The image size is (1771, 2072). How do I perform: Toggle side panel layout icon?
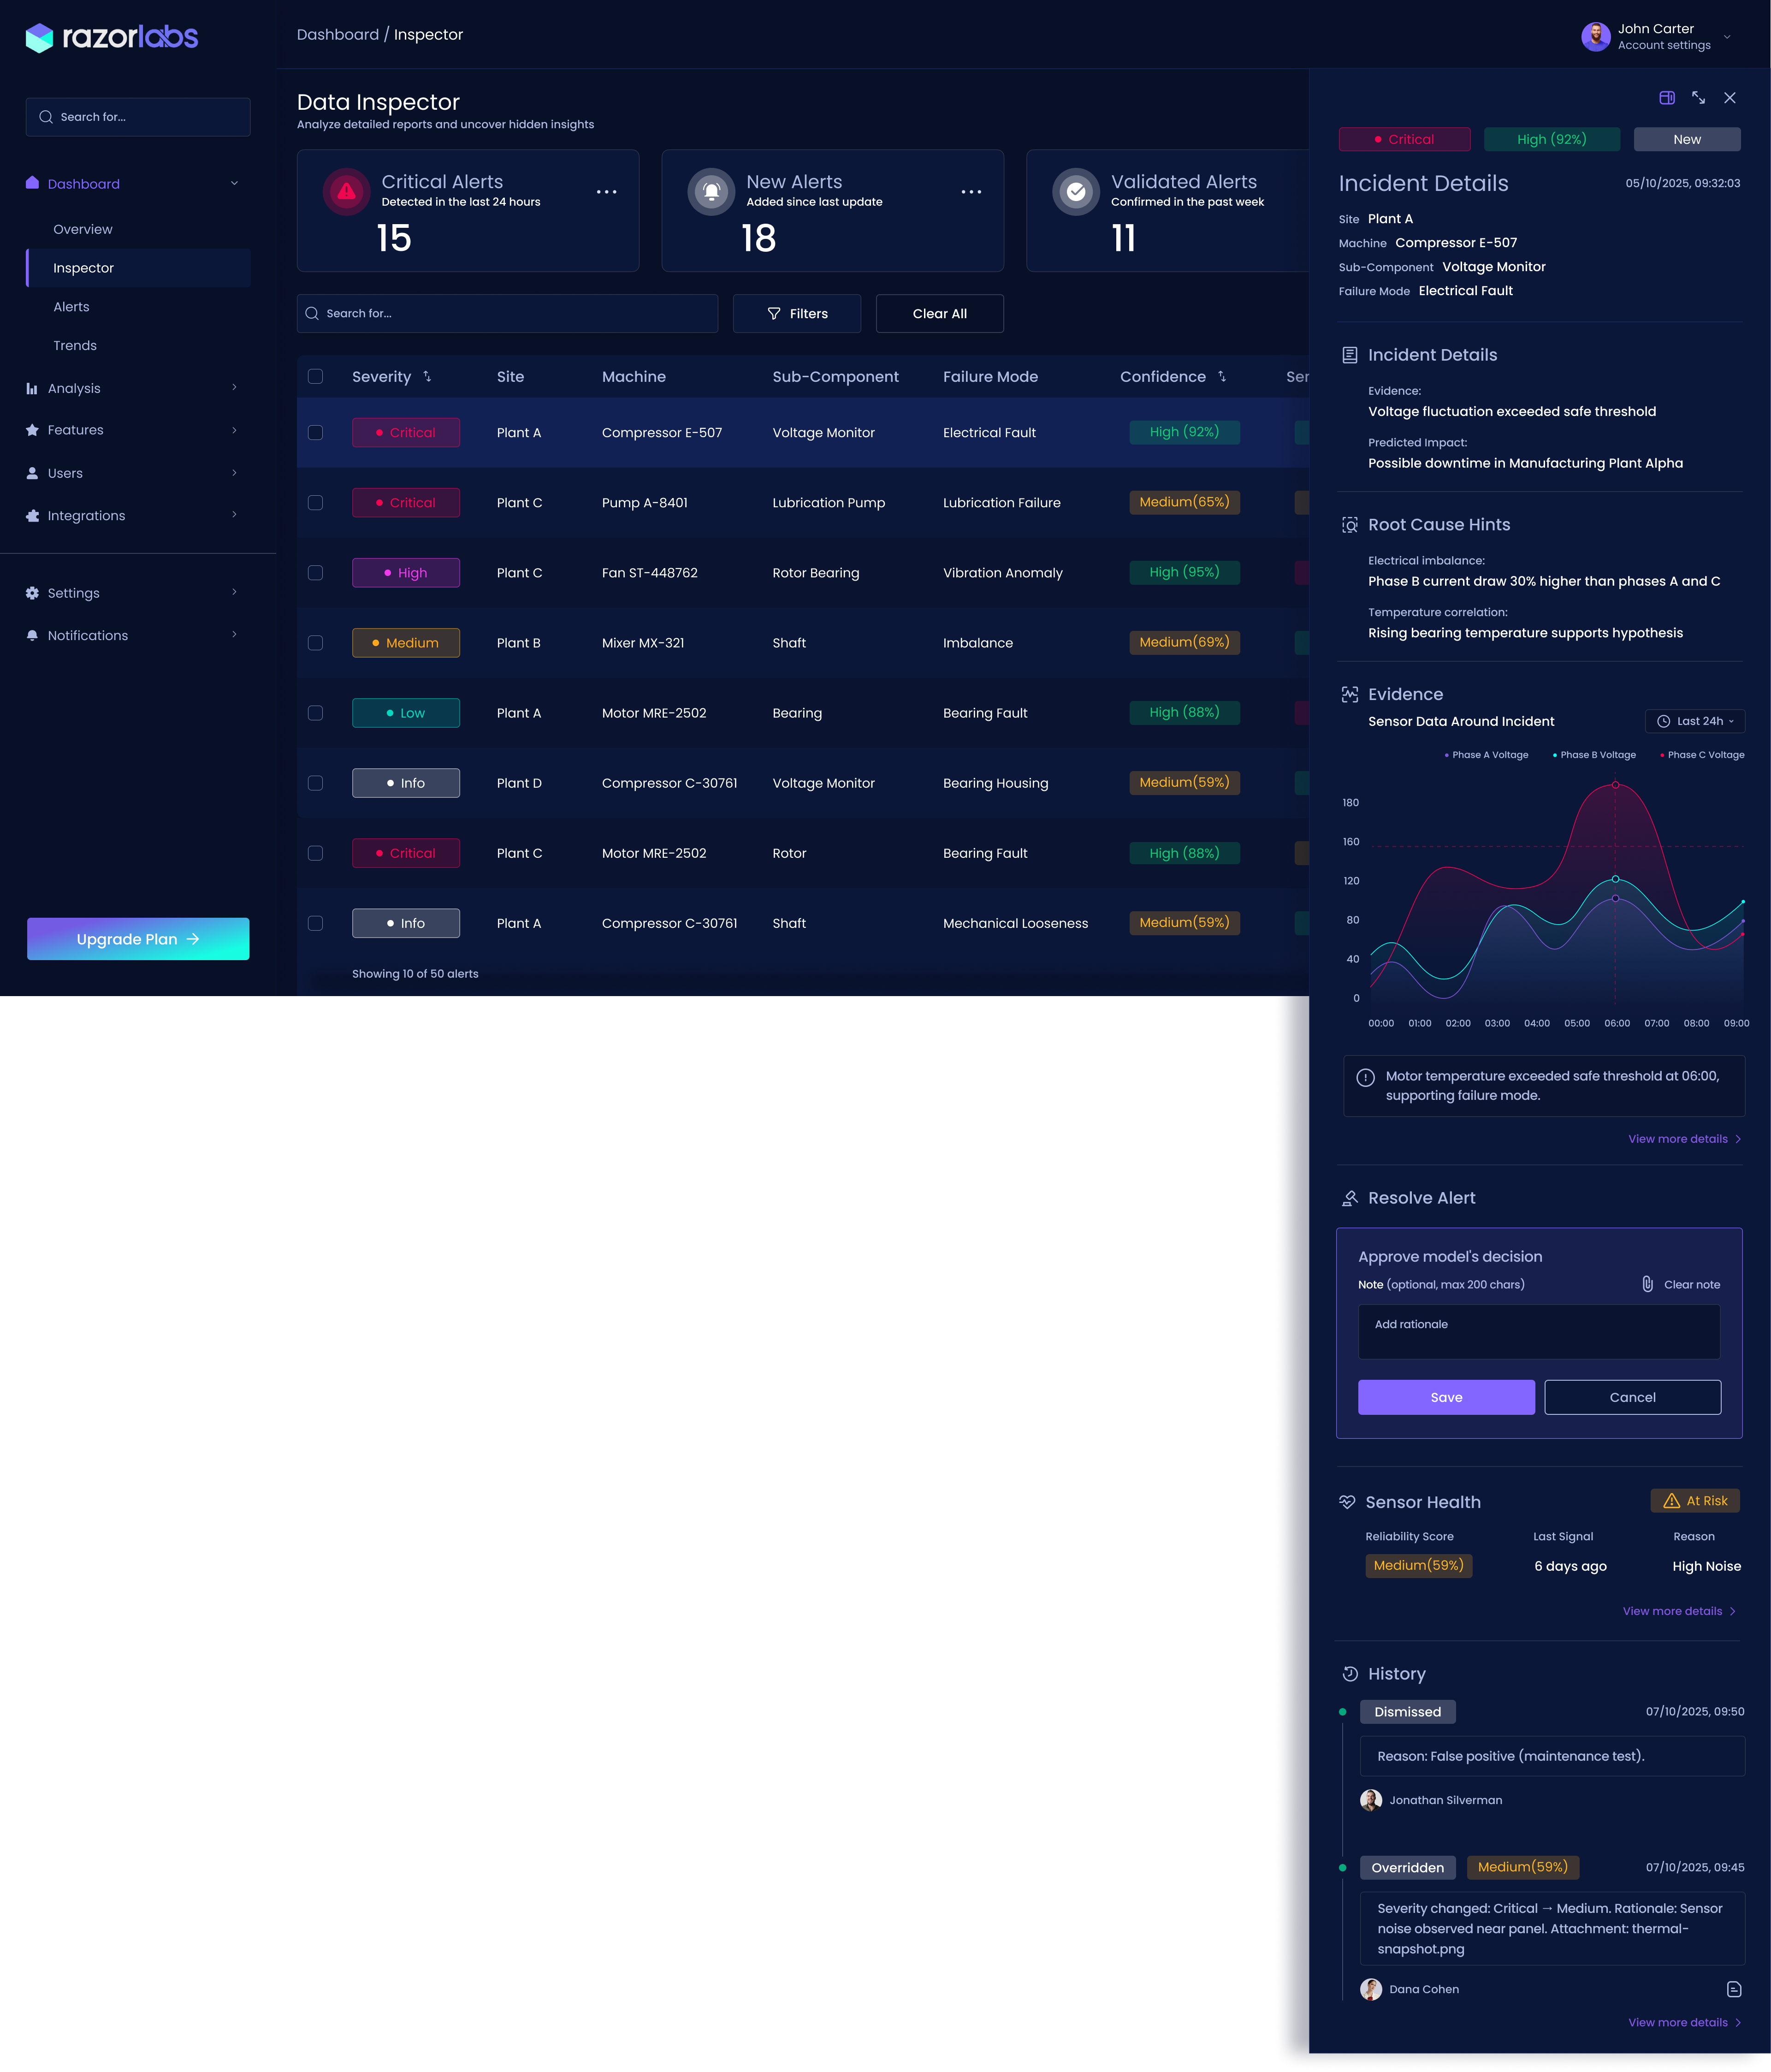[x=1667, y=98]
